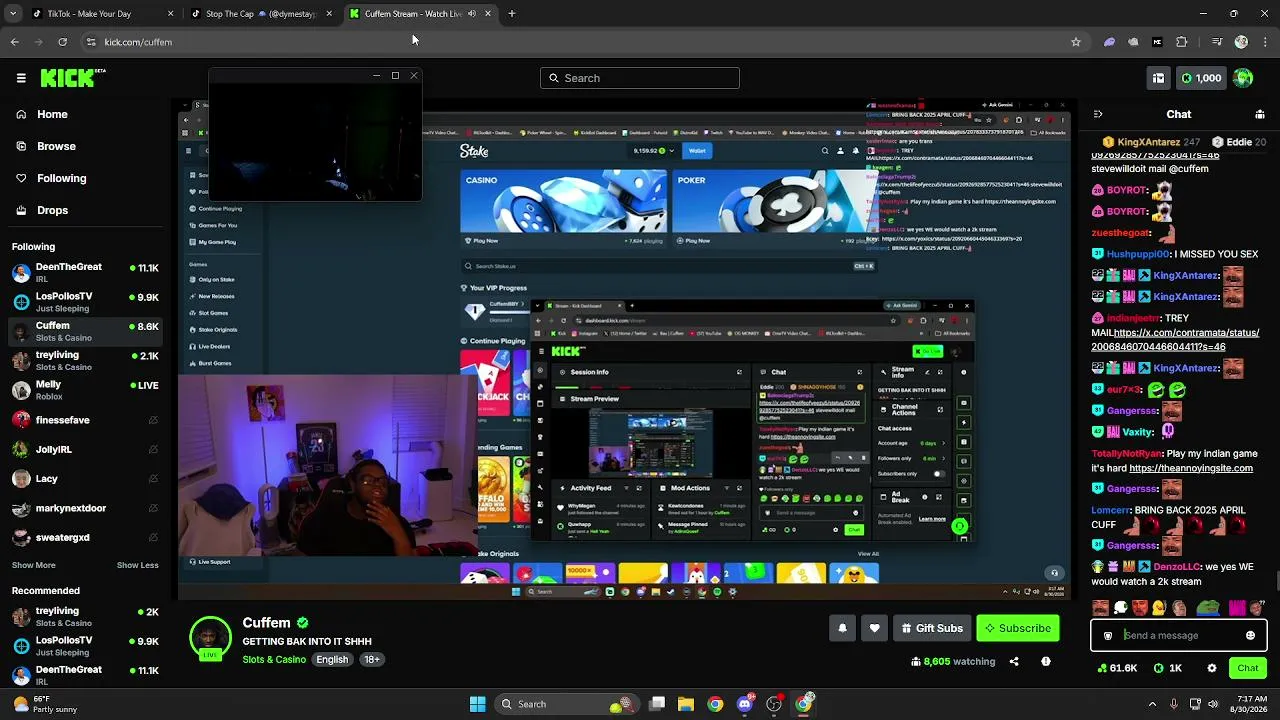Open the Kick profile avatar menu
Screen dimensions: 1280x720
pyautogui.click(x=1243, y=78)
